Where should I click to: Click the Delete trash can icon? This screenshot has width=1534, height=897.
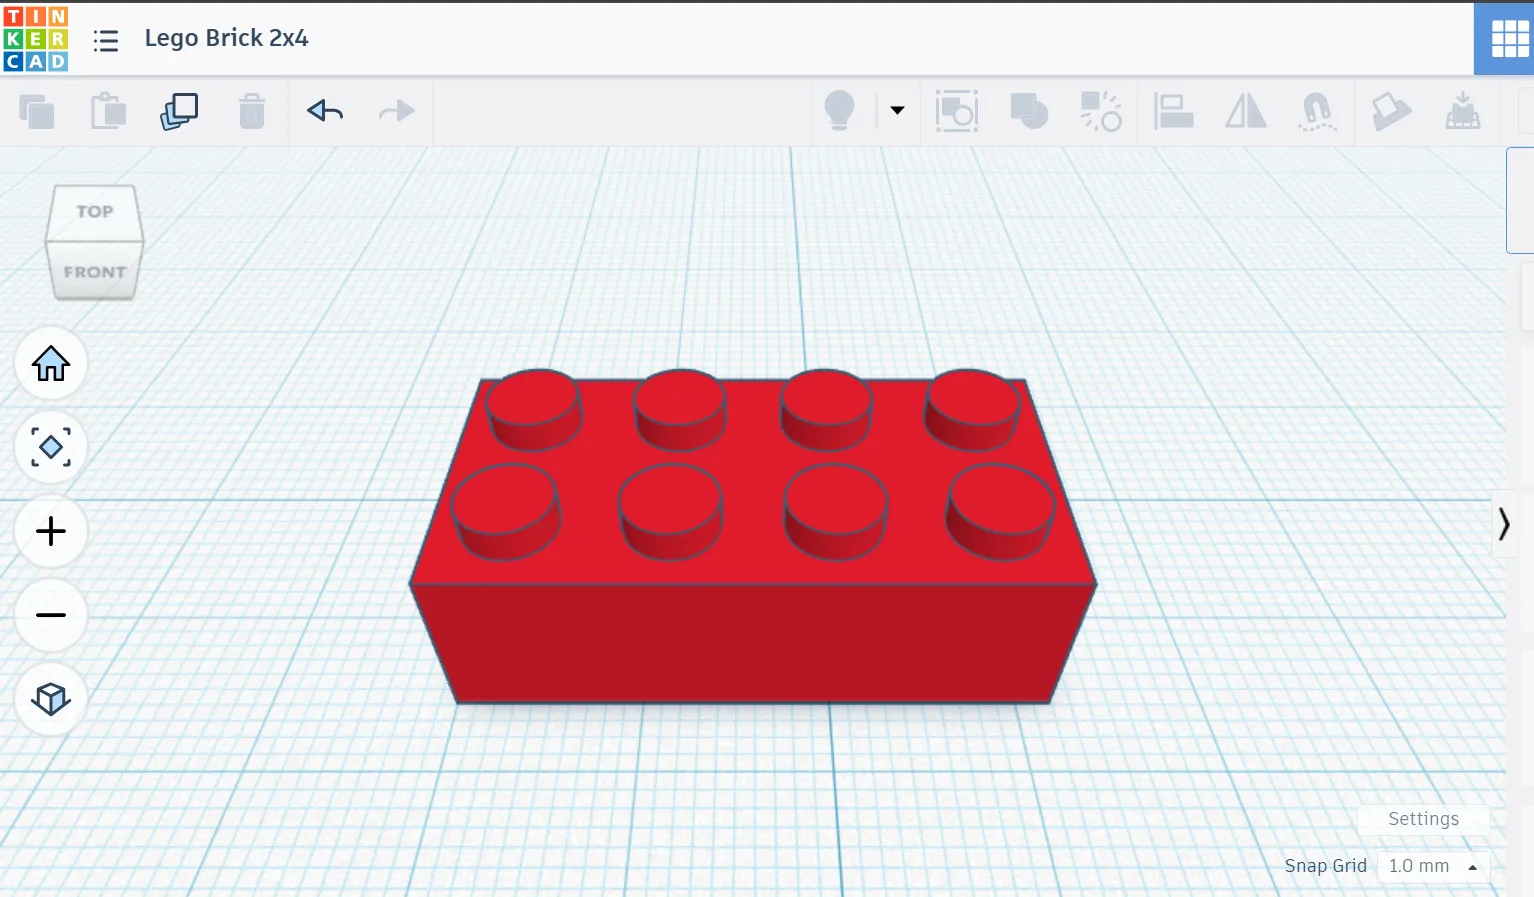tap(252, 111)
